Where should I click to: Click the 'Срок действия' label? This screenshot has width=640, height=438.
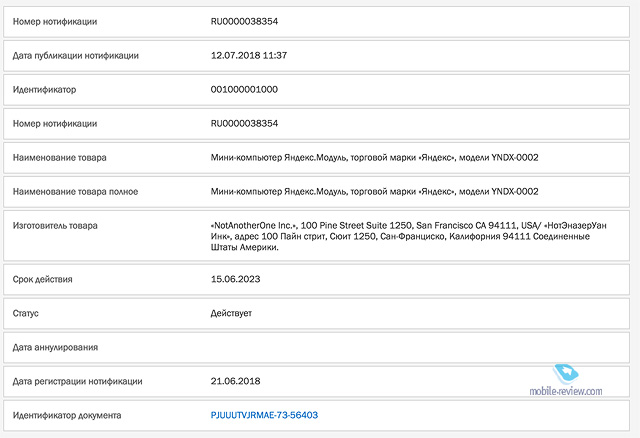pyautogui.click(x=42, y=280)
